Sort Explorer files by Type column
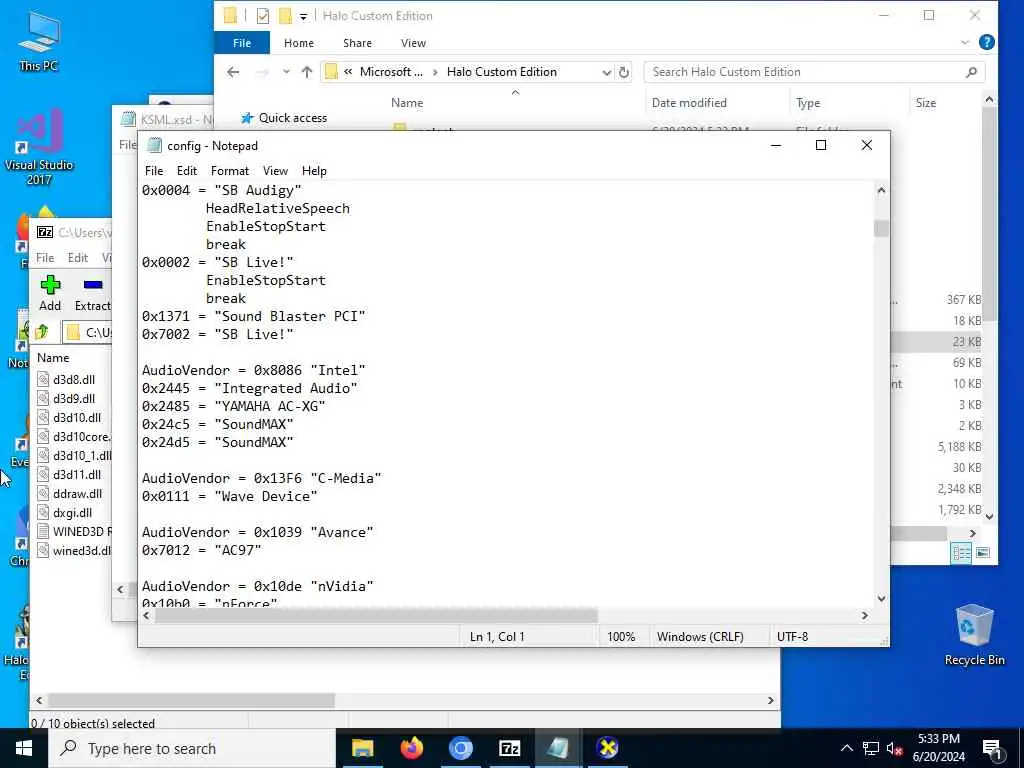The image size is (1024, 768). click(x=808, y=103)
